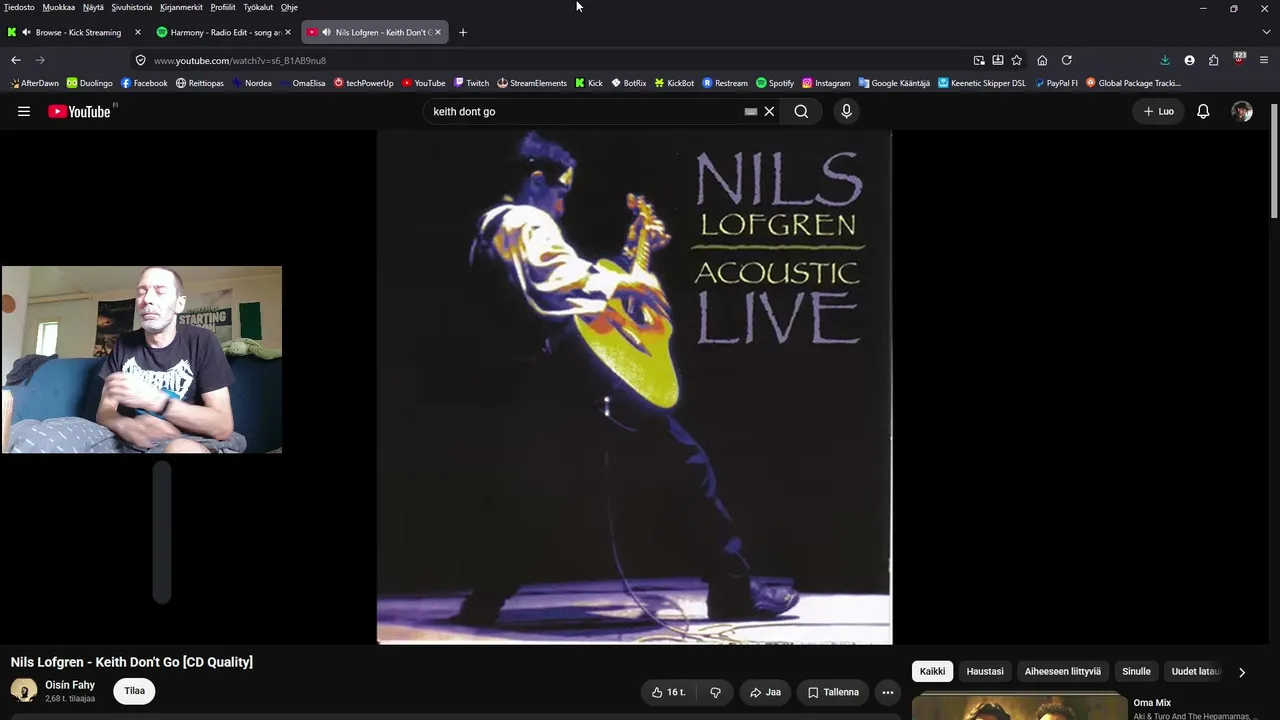Open the YouTube account avatar menu
Image resolution: width=1280 pixels, height=720 pixels.
point(1242,111)
